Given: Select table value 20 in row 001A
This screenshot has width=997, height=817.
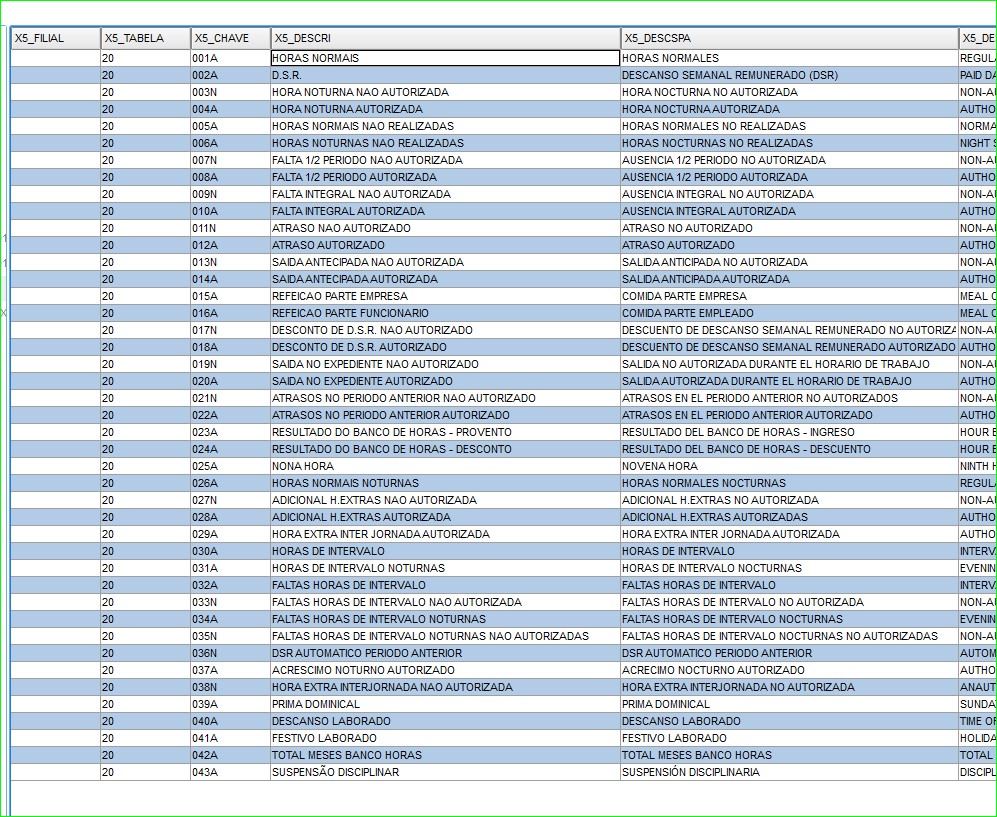Looking at the screenshot, I should click(146, 58).
